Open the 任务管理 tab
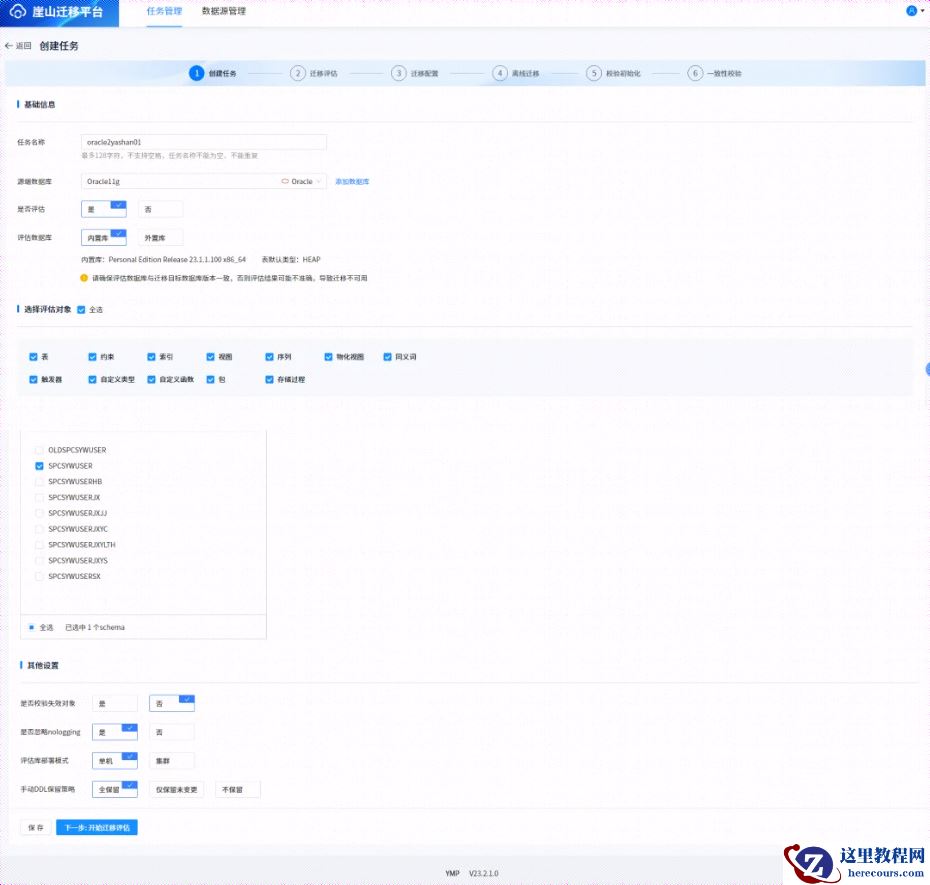The height and width of the screenshot is (885, 930). 164,11
